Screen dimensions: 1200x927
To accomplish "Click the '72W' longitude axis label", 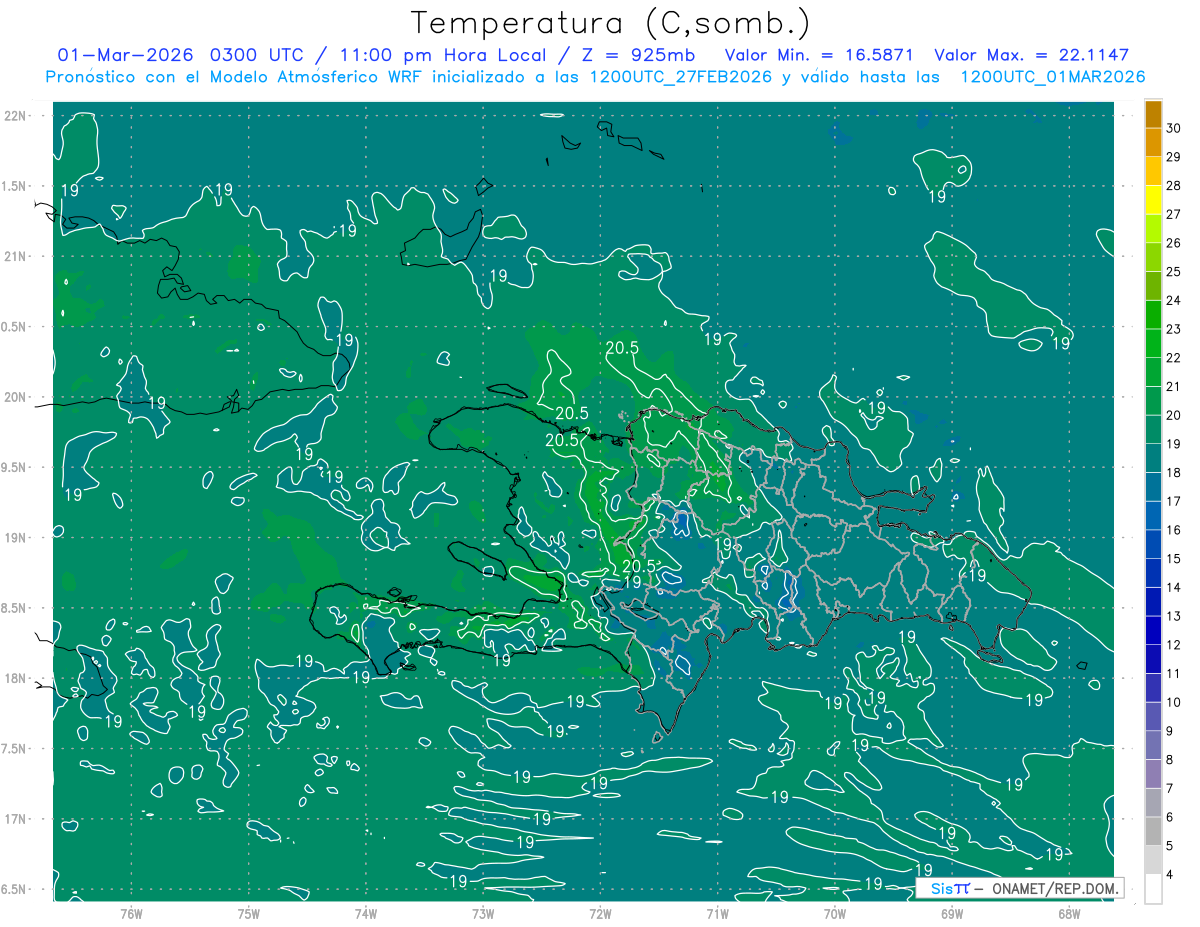I will [600, 914].
